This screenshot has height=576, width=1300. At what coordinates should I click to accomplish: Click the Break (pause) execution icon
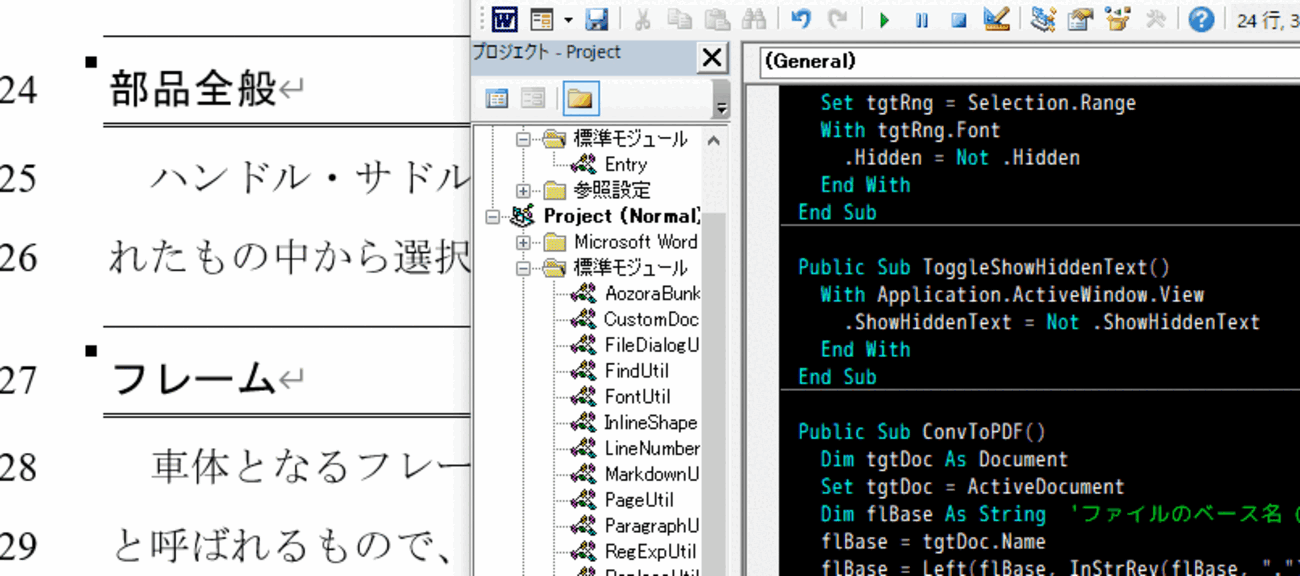922,19
